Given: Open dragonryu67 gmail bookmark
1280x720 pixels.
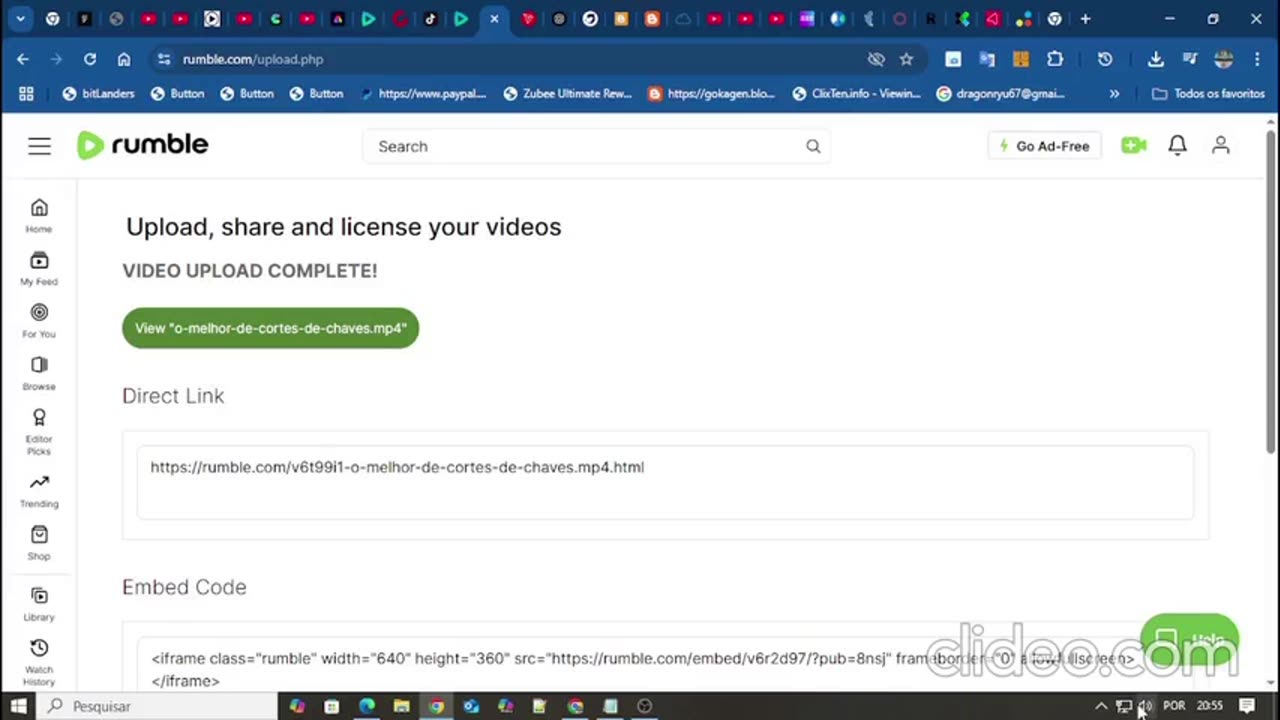Looking at the screenshot, I should [1000, 93].
